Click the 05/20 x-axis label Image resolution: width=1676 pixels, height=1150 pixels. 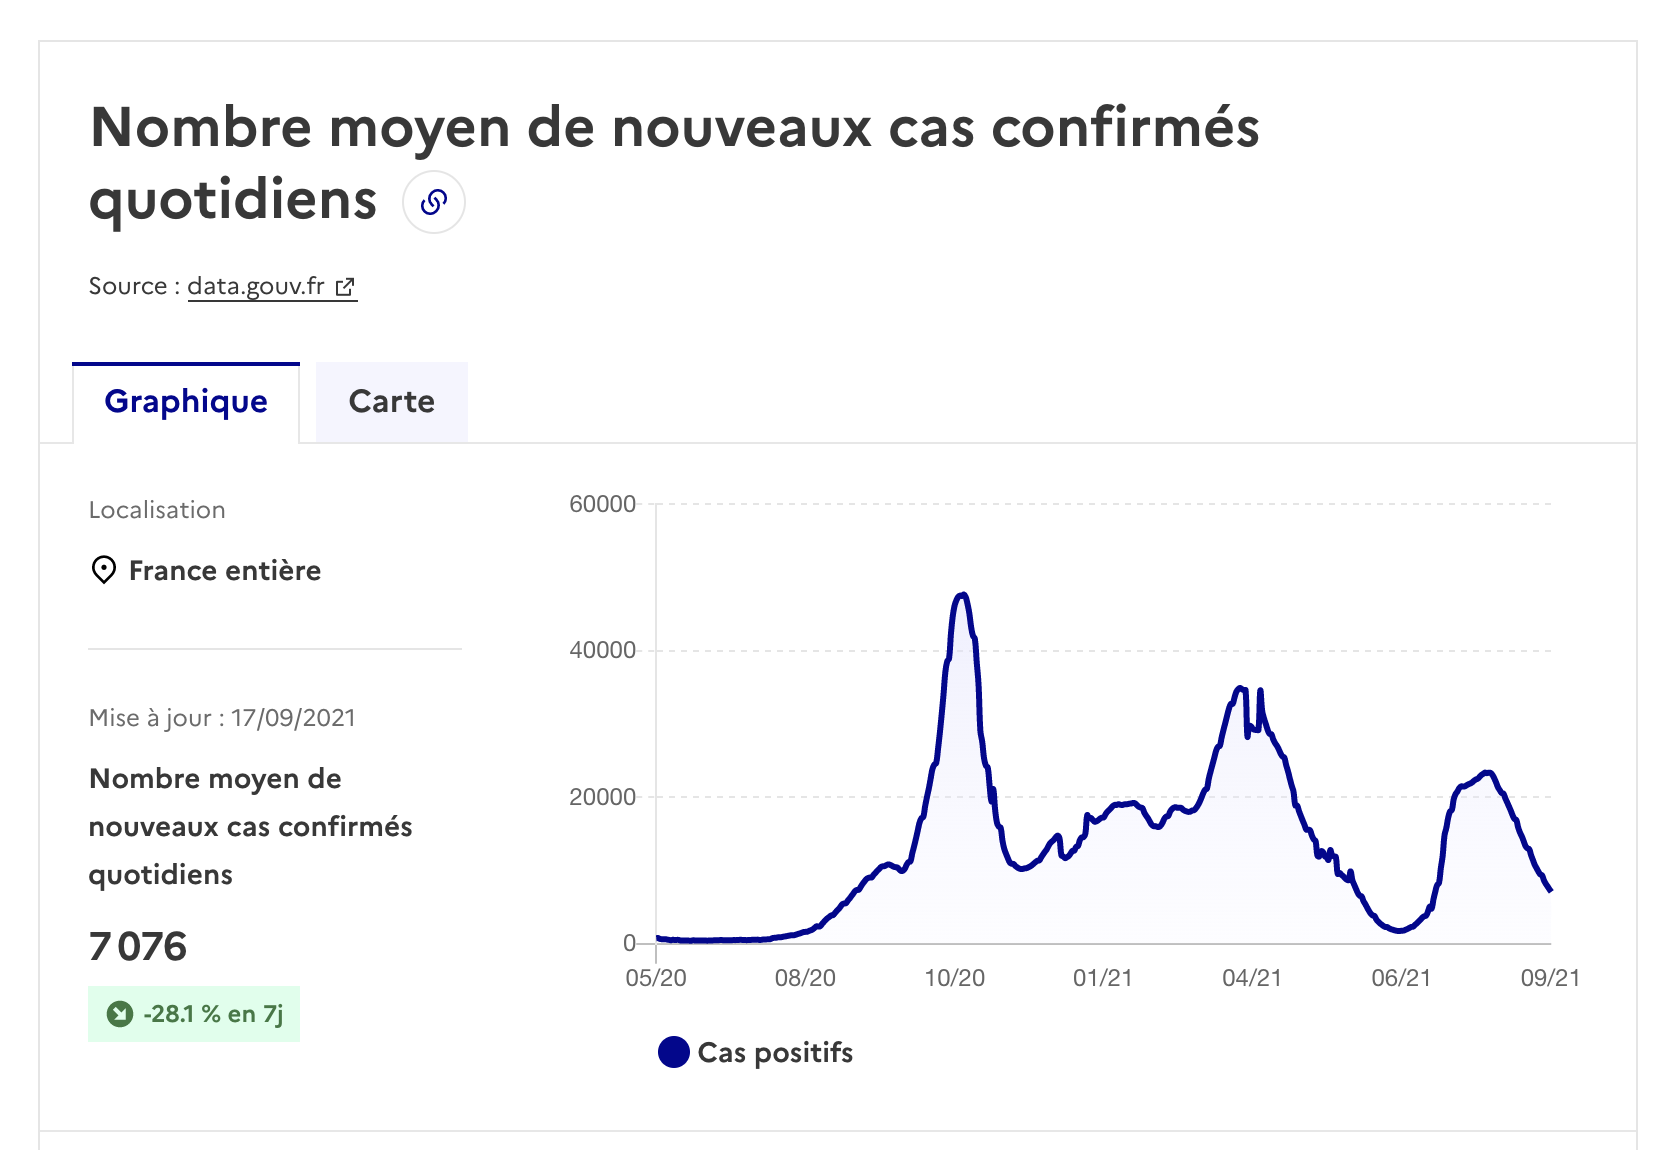click(656, 978)
